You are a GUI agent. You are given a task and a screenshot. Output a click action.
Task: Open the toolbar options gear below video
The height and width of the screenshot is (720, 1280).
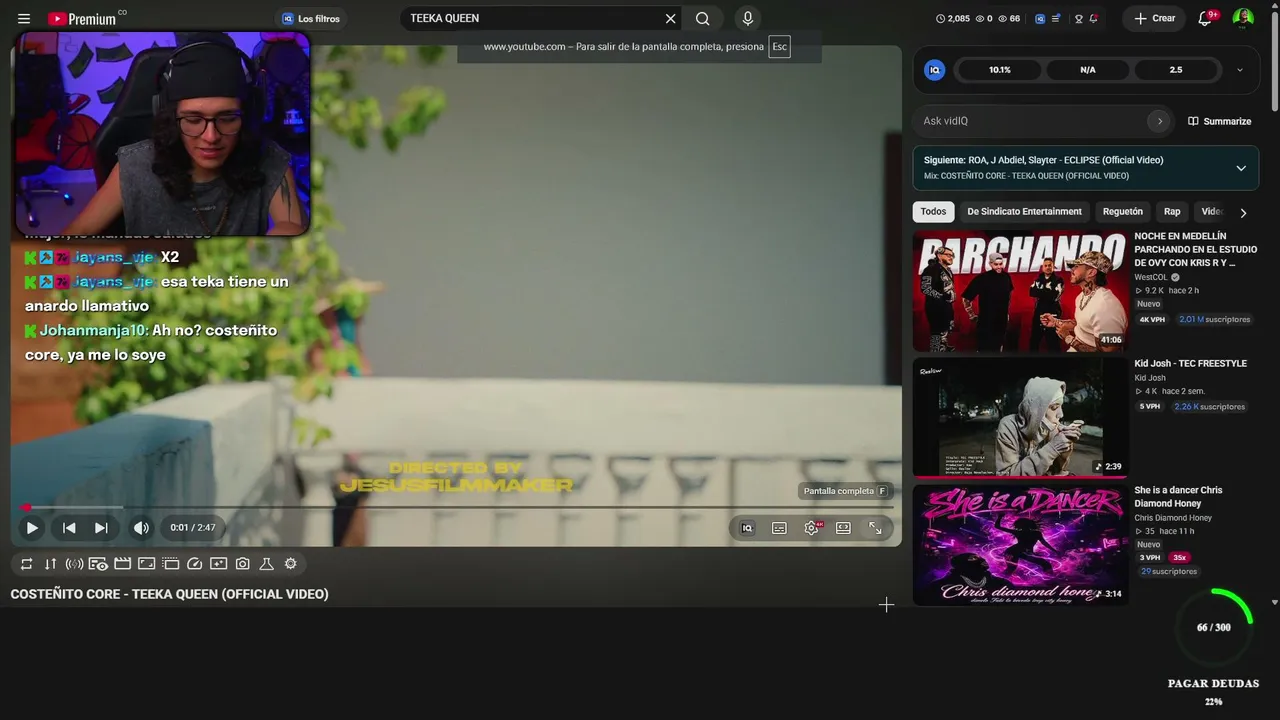[x=290, y=564]
